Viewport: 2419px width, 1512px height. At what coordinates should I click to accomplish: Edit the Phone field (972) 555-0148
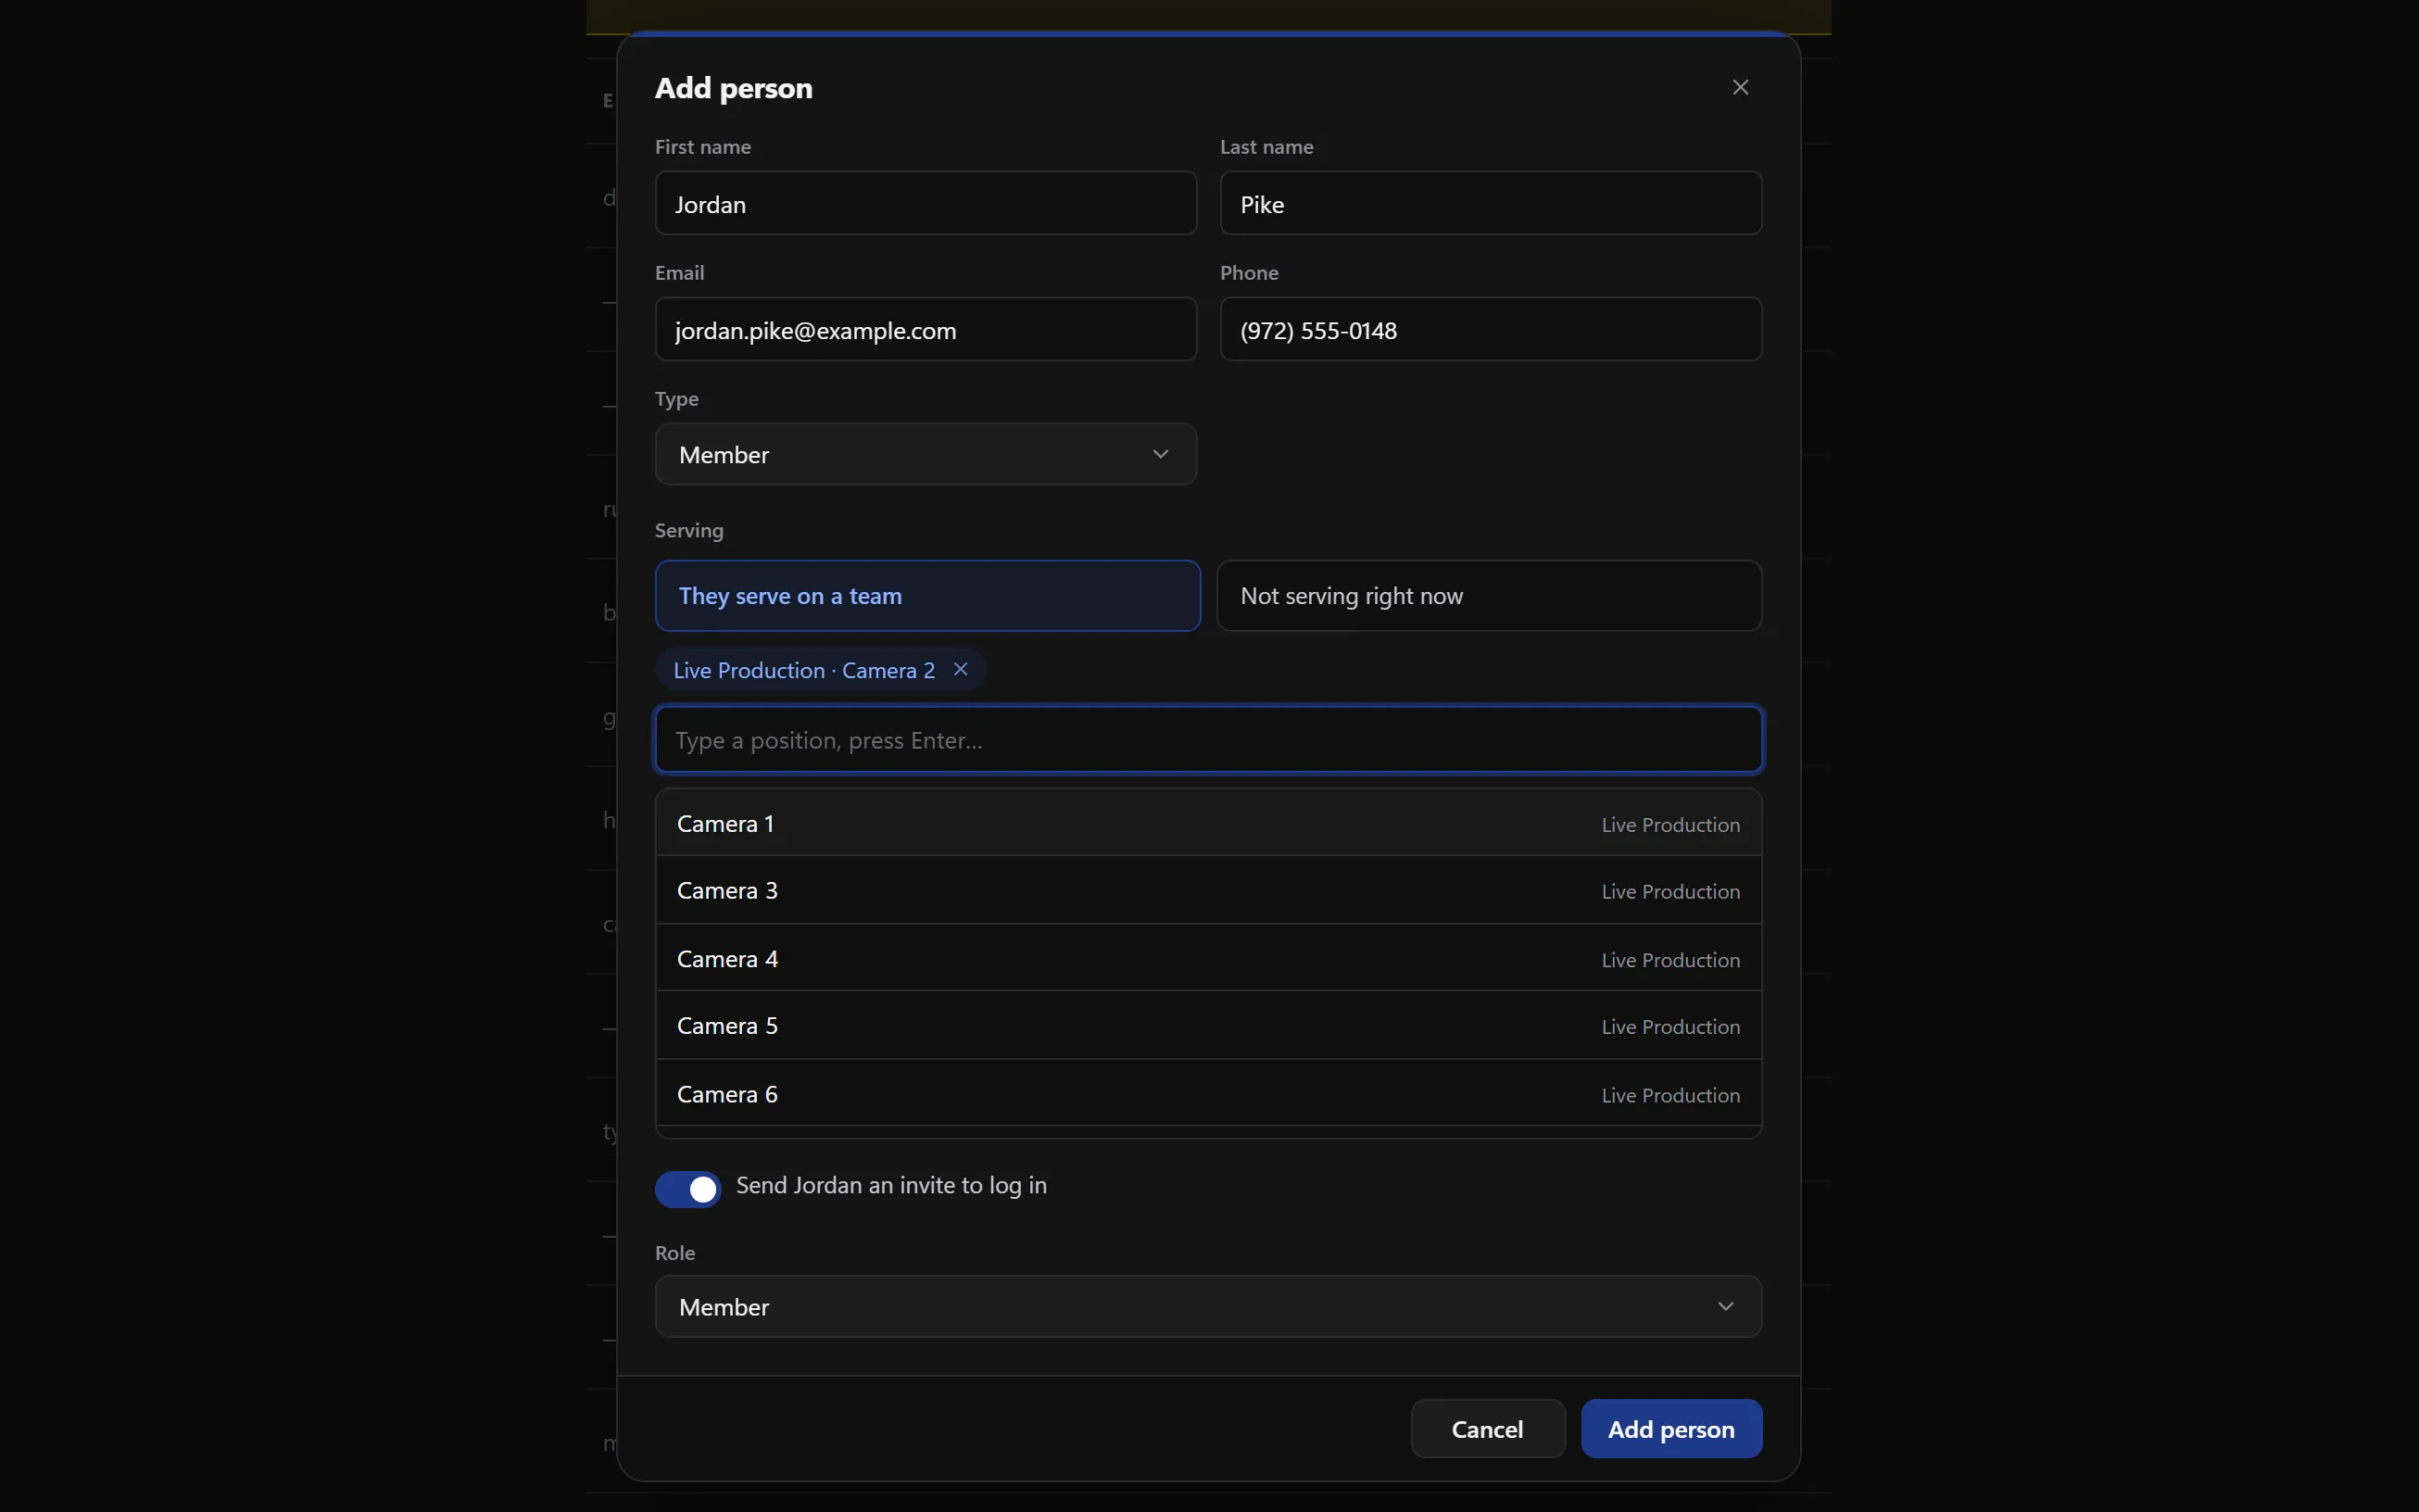tap(1490, 329)
